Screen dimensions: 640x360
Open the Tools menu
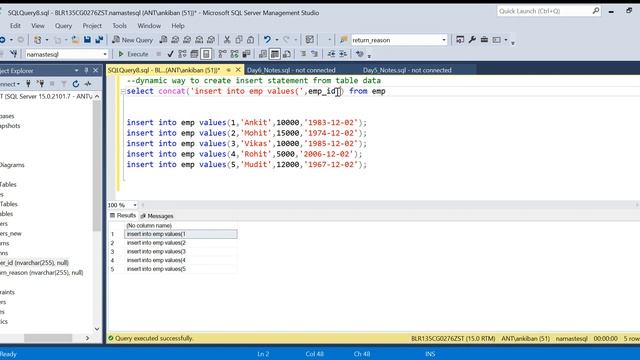click(120, 26)
